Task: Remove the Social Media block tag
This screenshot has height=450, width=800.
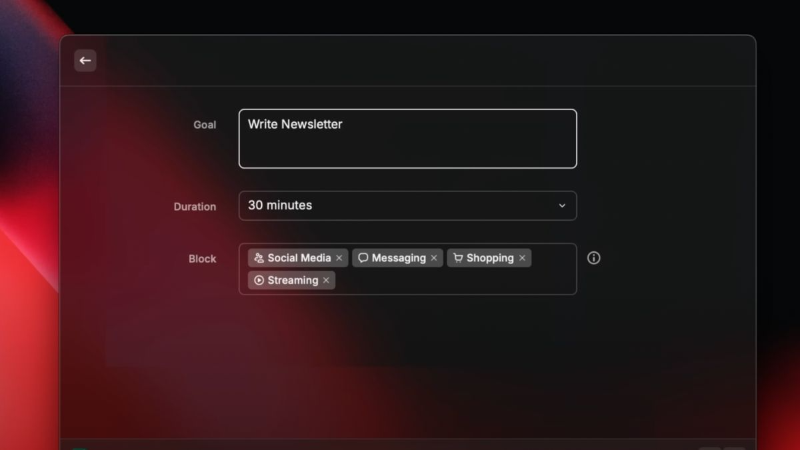Action: [x=339, y=258]
